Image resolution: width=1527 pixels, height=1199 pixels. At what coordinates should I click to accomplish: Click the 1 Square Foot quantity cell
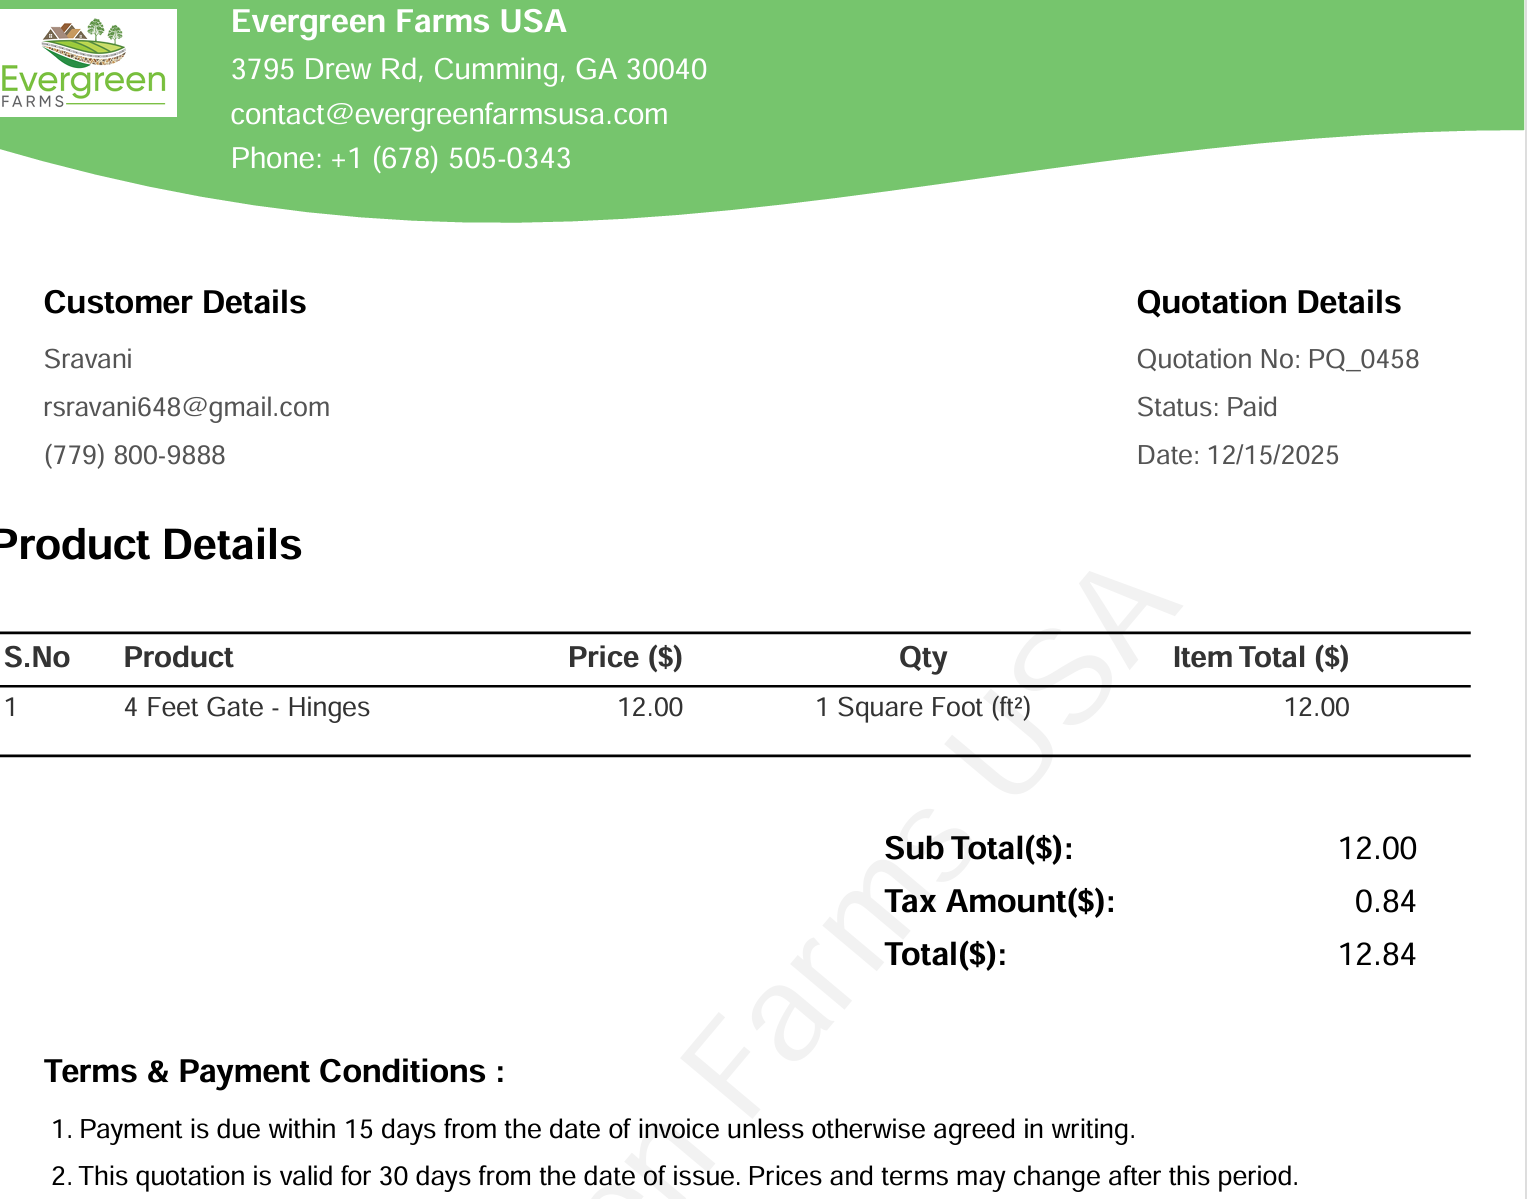pos(922,707)
